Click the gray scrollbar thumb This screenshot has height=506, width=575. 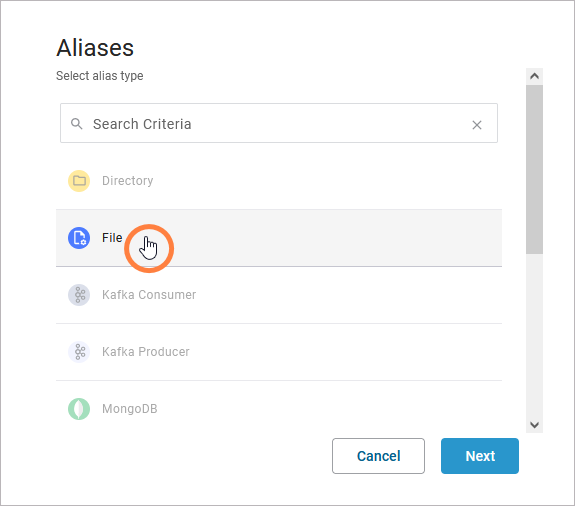[534, 169]
